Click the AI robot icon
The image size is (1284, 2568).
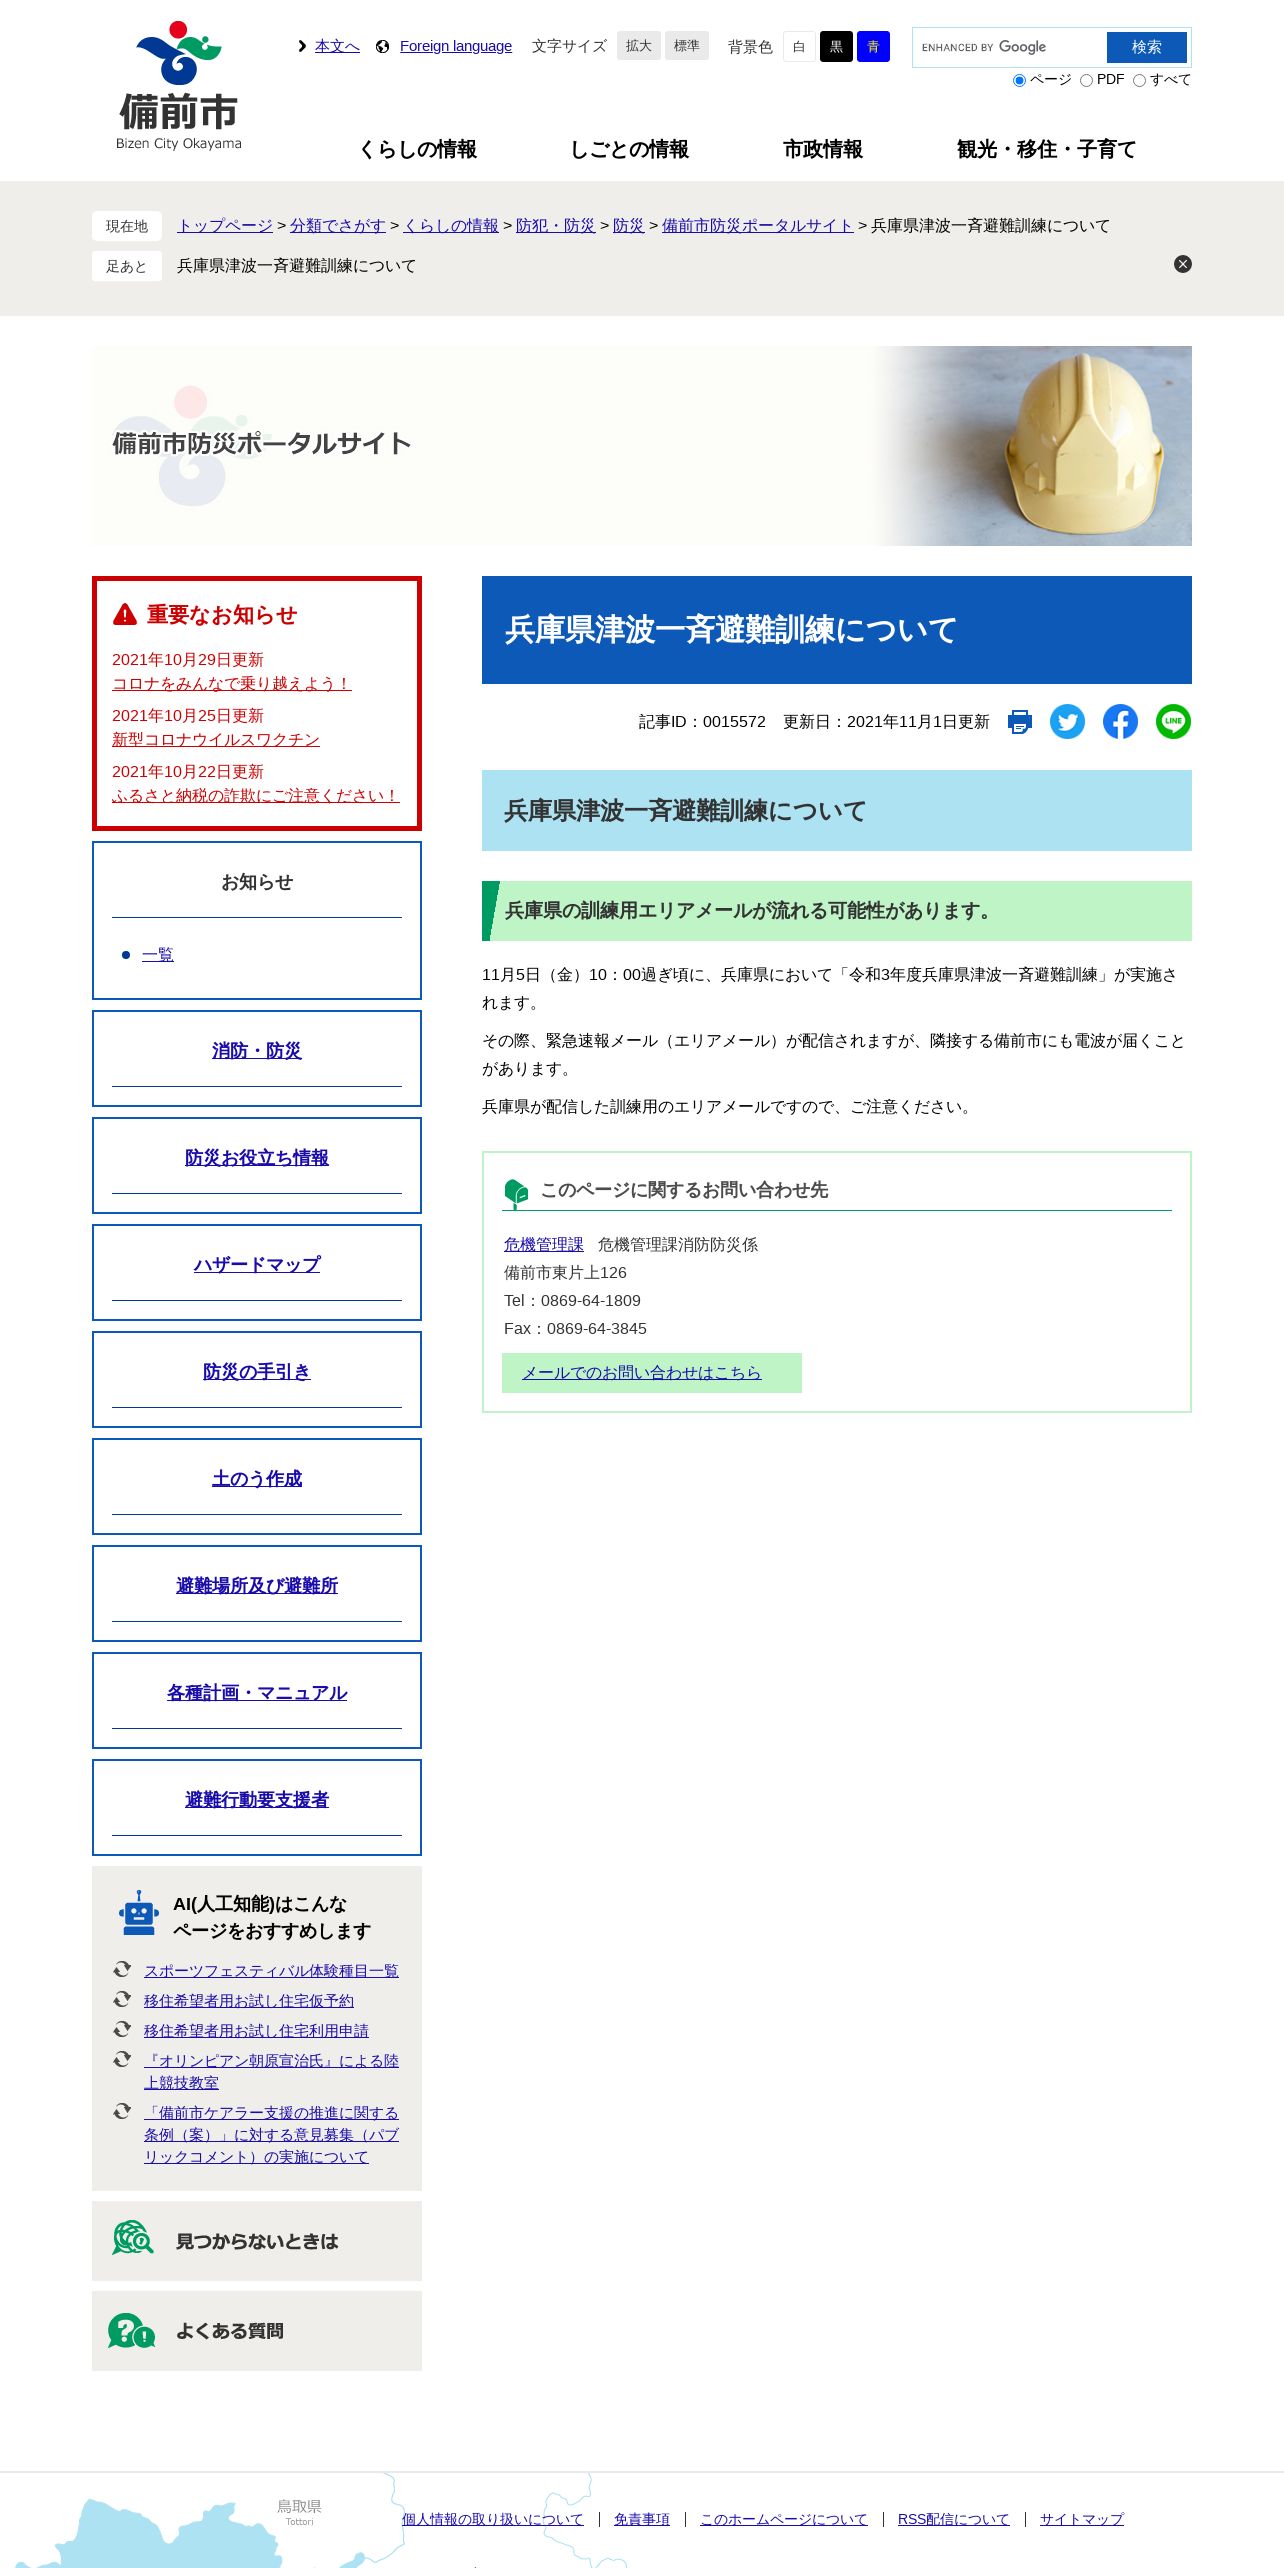[138, 1912]
